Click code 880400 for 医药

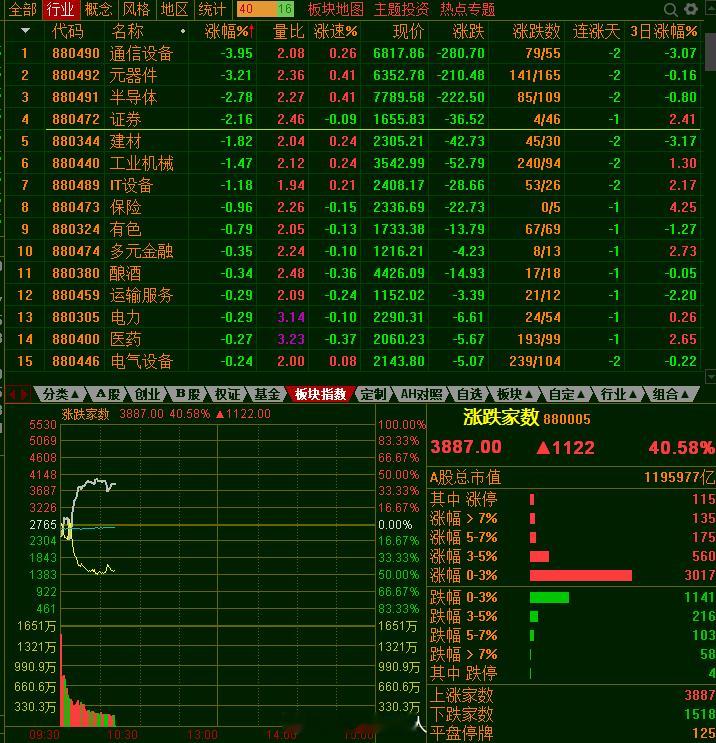[76, 339]
